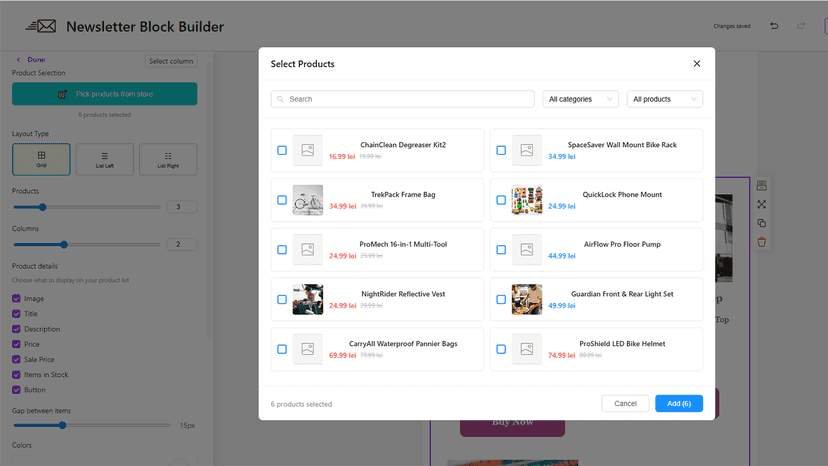Toggle the Sale Price checkbox
The image size is (828, 466).
(16, 359)
